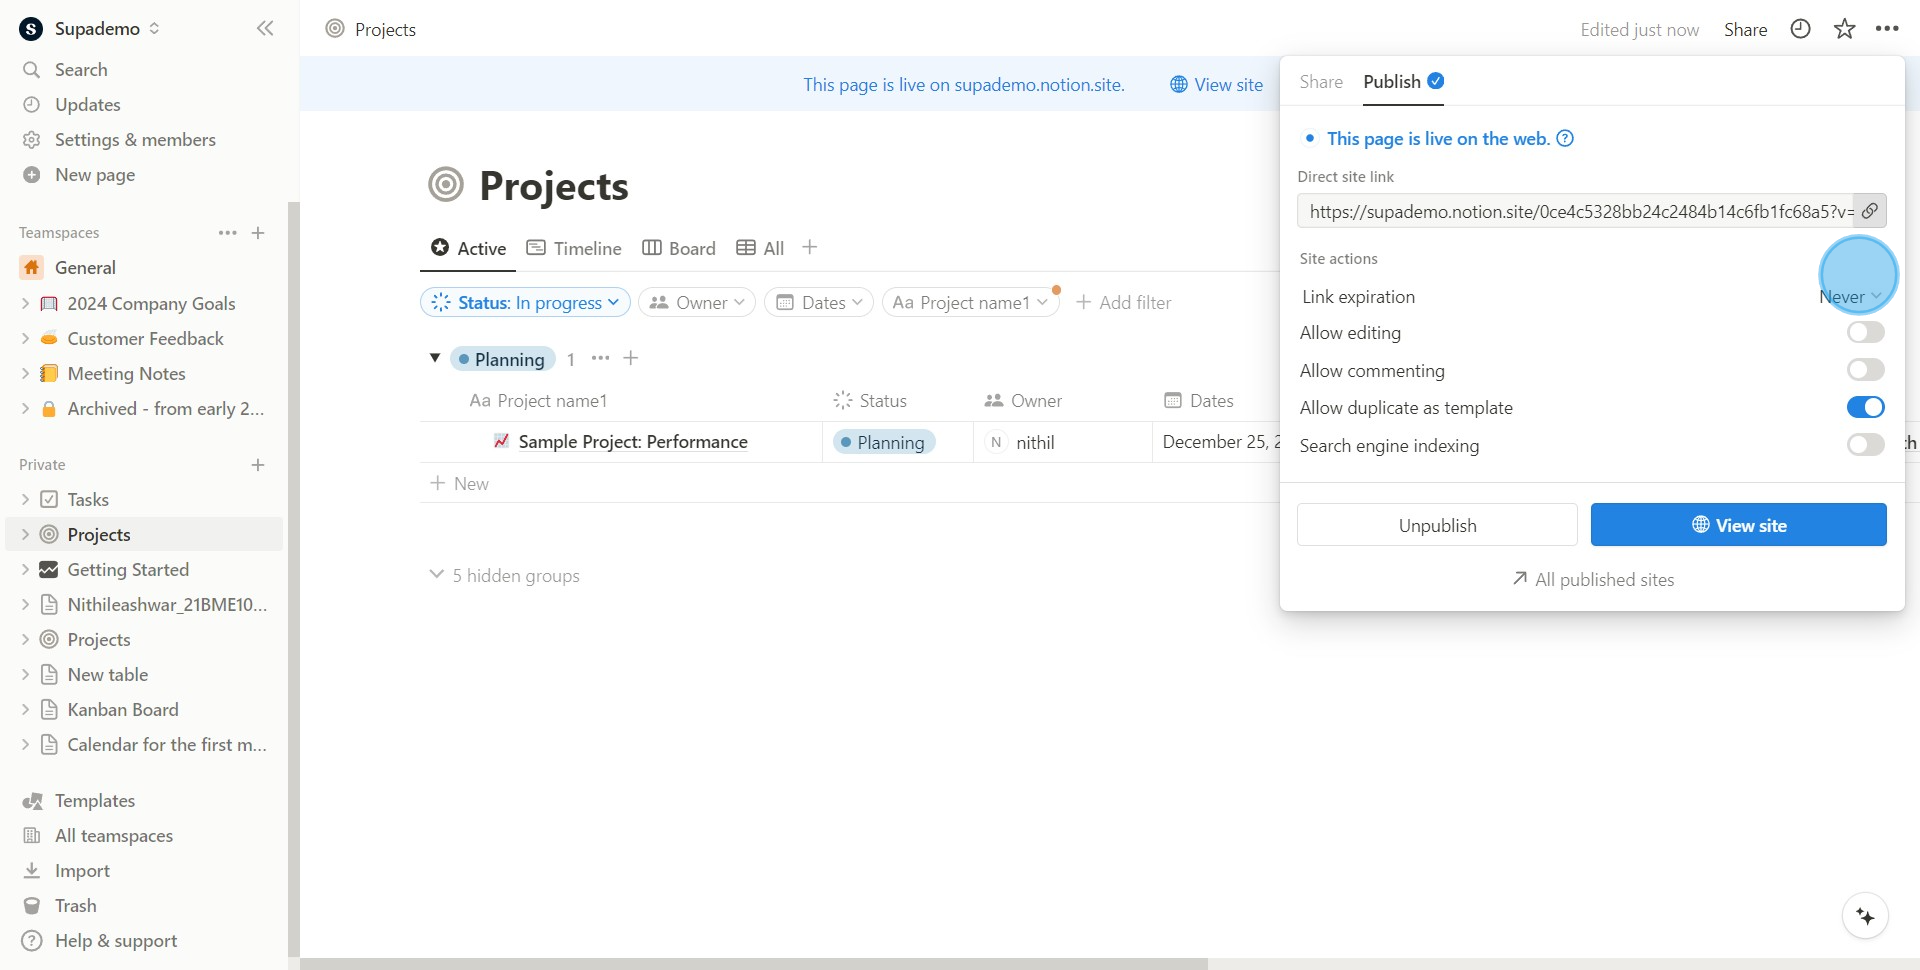Click the blue View site button

tap(1738, 525)
